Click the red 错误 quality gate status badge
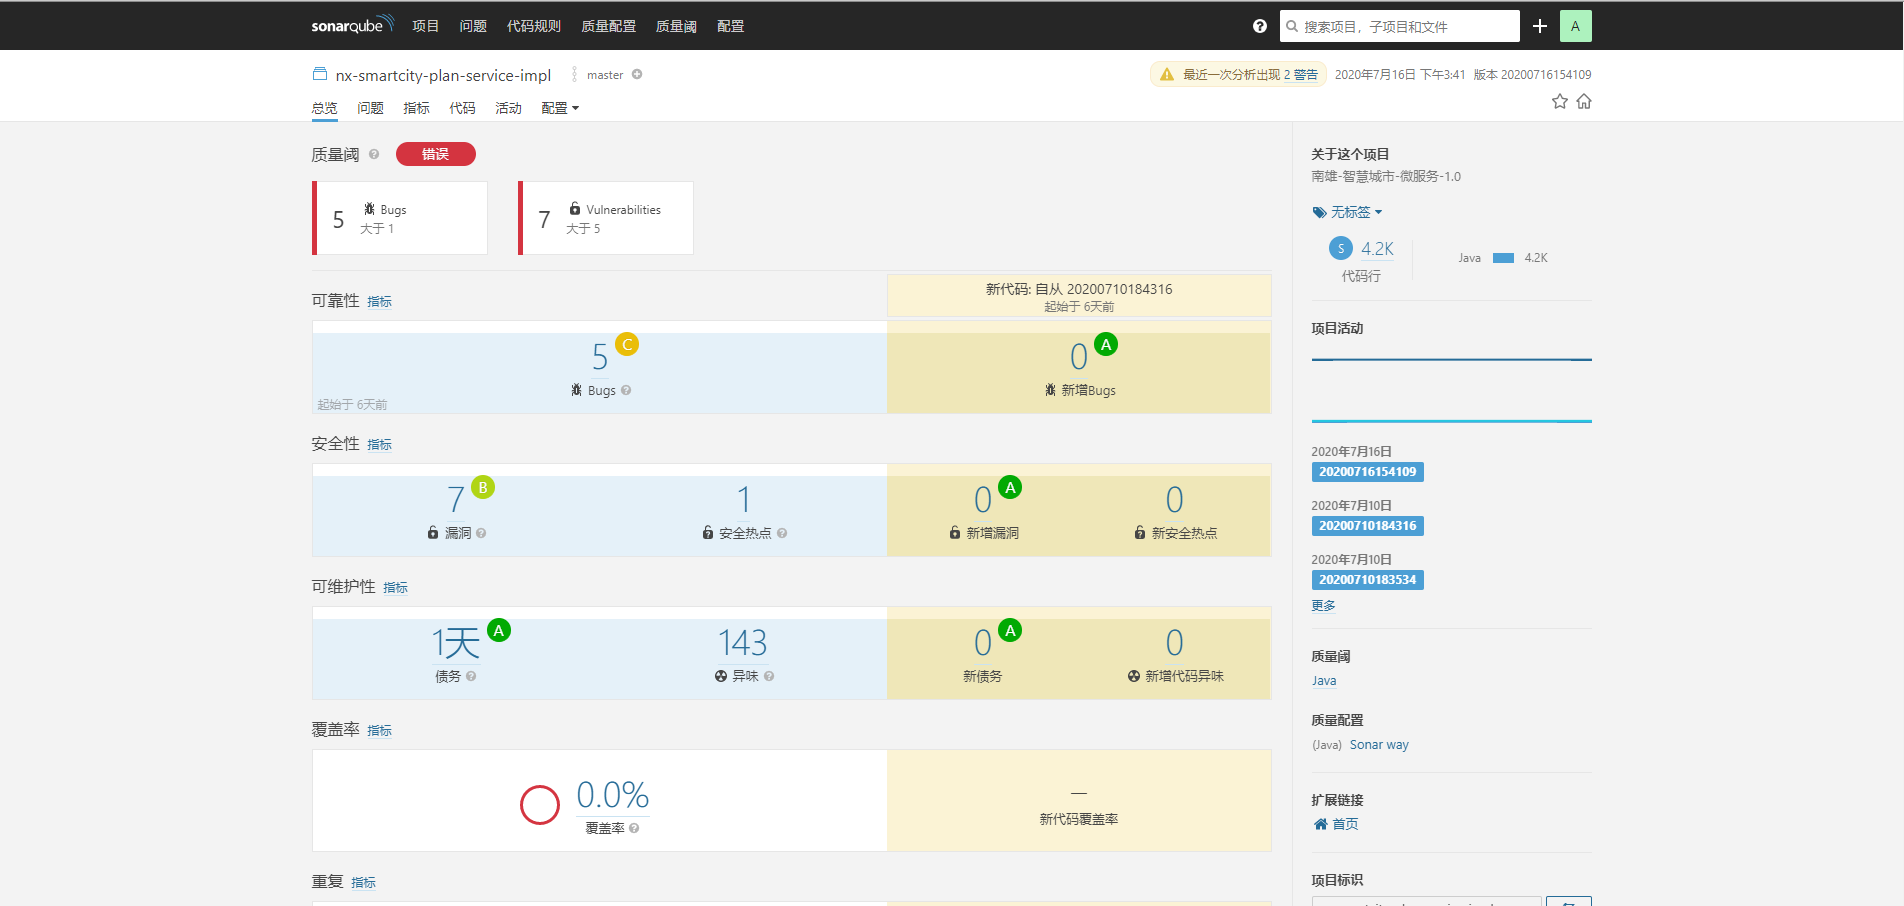 tap(436, 154)
